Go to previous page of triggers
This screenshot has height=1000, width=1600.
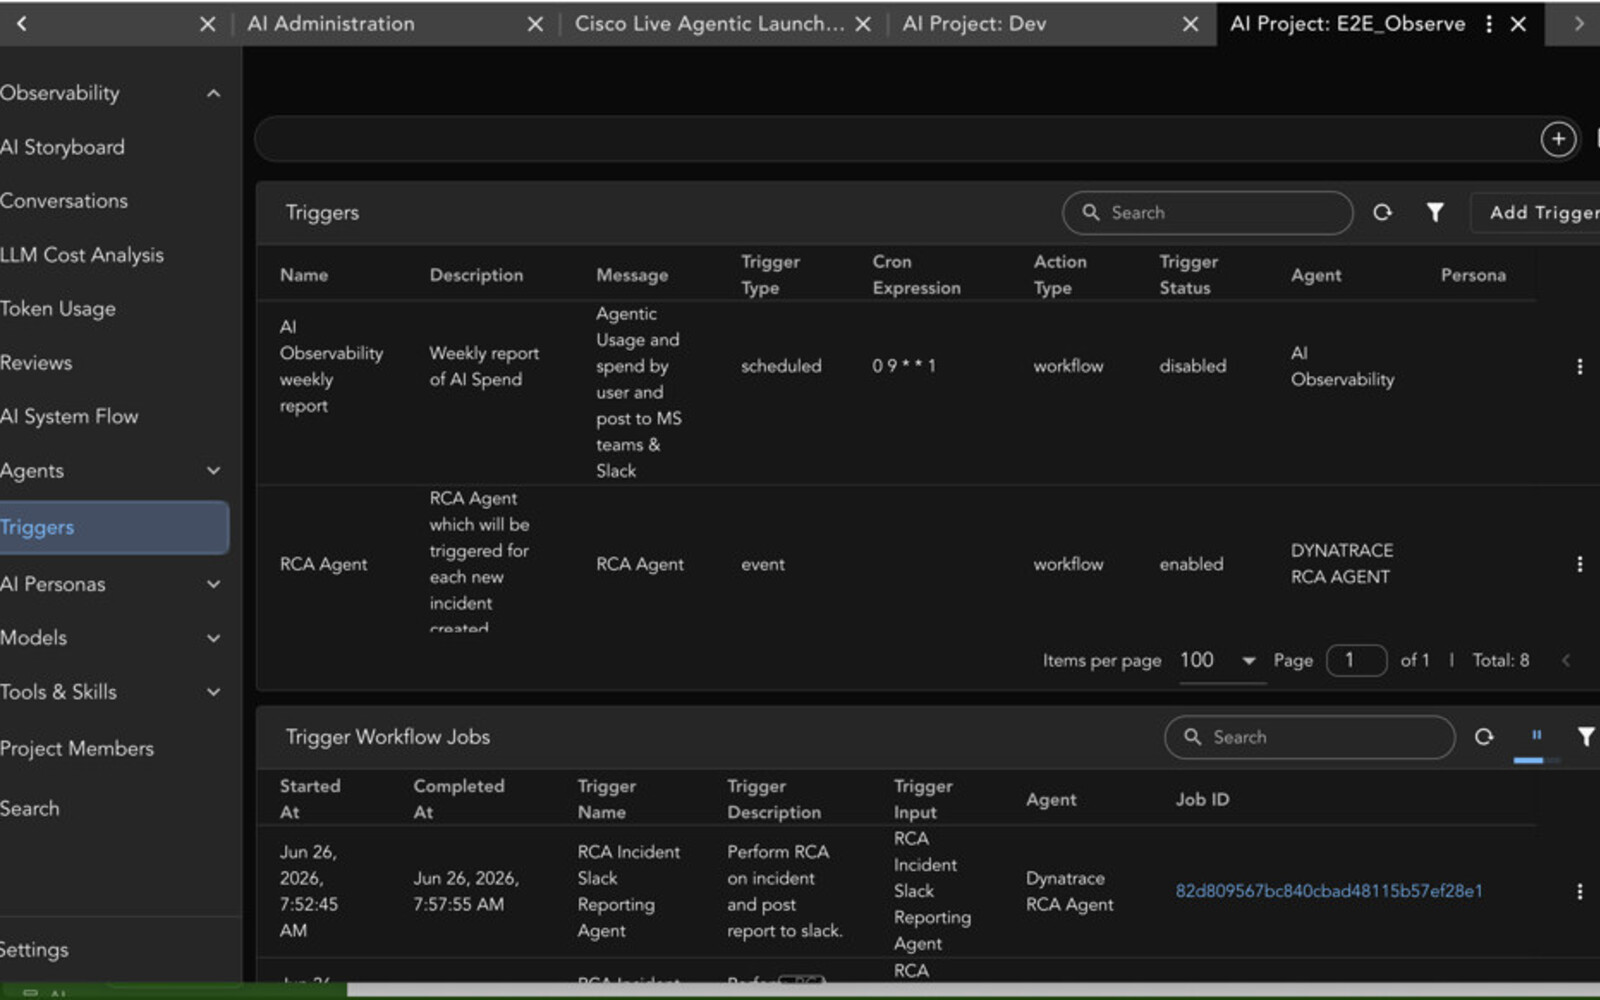1566,660
